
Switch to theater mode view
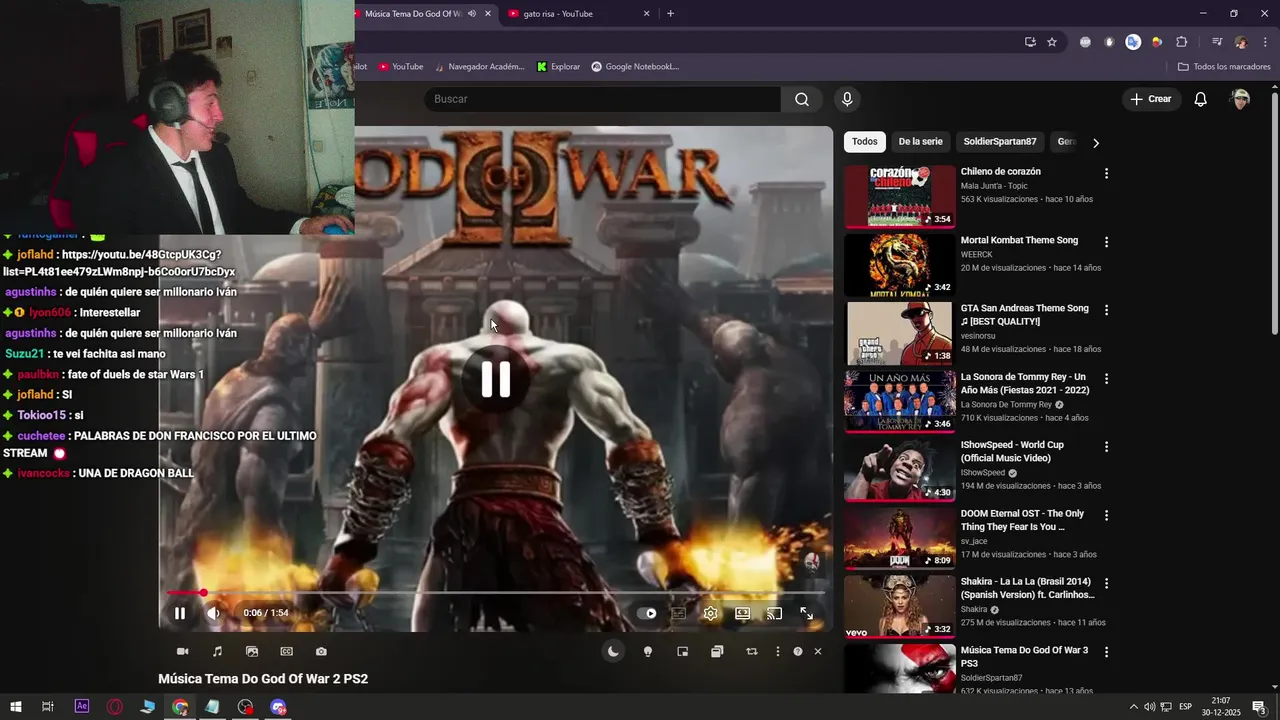(x=742, y=613)
